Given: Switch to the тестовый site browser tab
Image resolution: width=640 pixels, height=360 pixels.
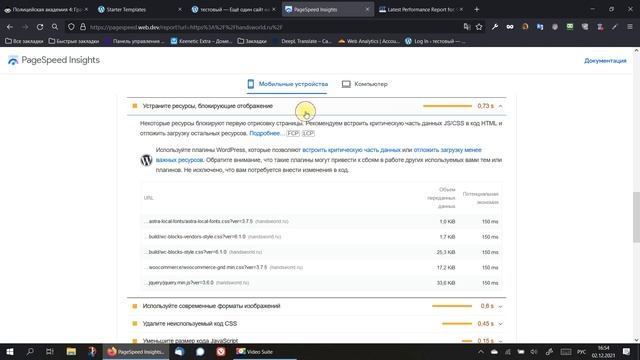Looking at the screenshot, I should click(233, 9).
